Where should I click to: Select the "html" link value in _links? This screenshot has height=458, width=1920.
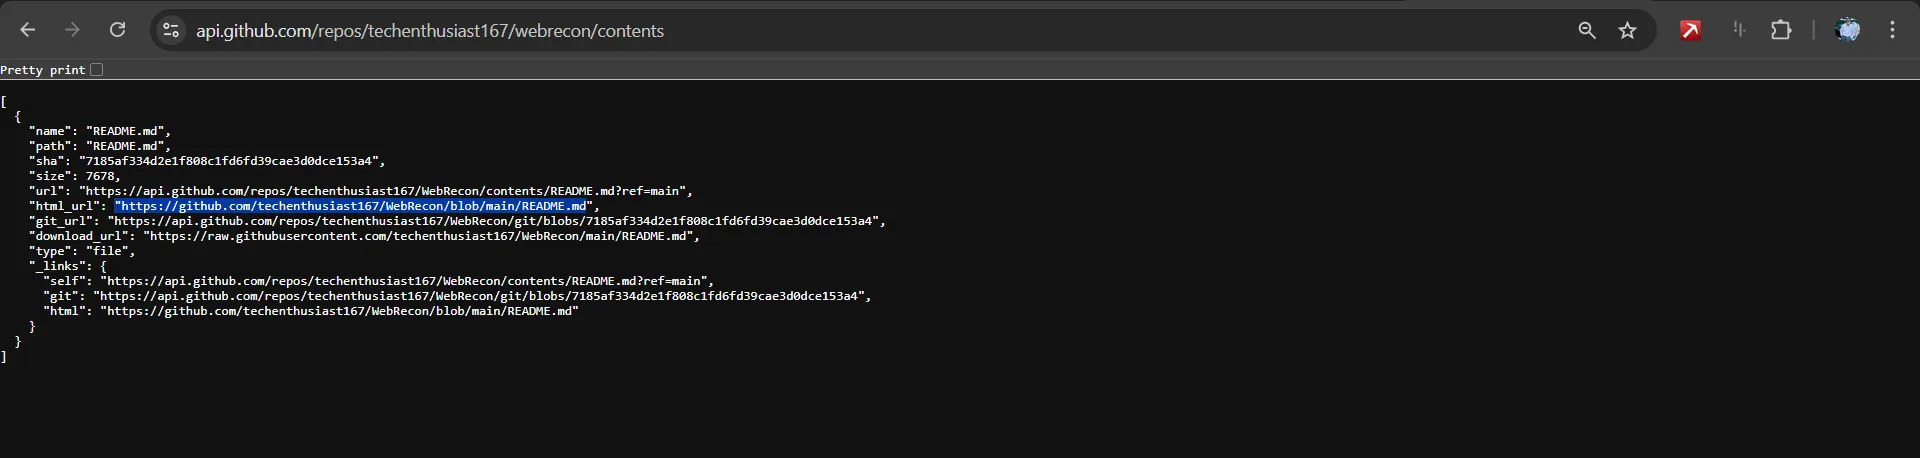coord(339,311)
